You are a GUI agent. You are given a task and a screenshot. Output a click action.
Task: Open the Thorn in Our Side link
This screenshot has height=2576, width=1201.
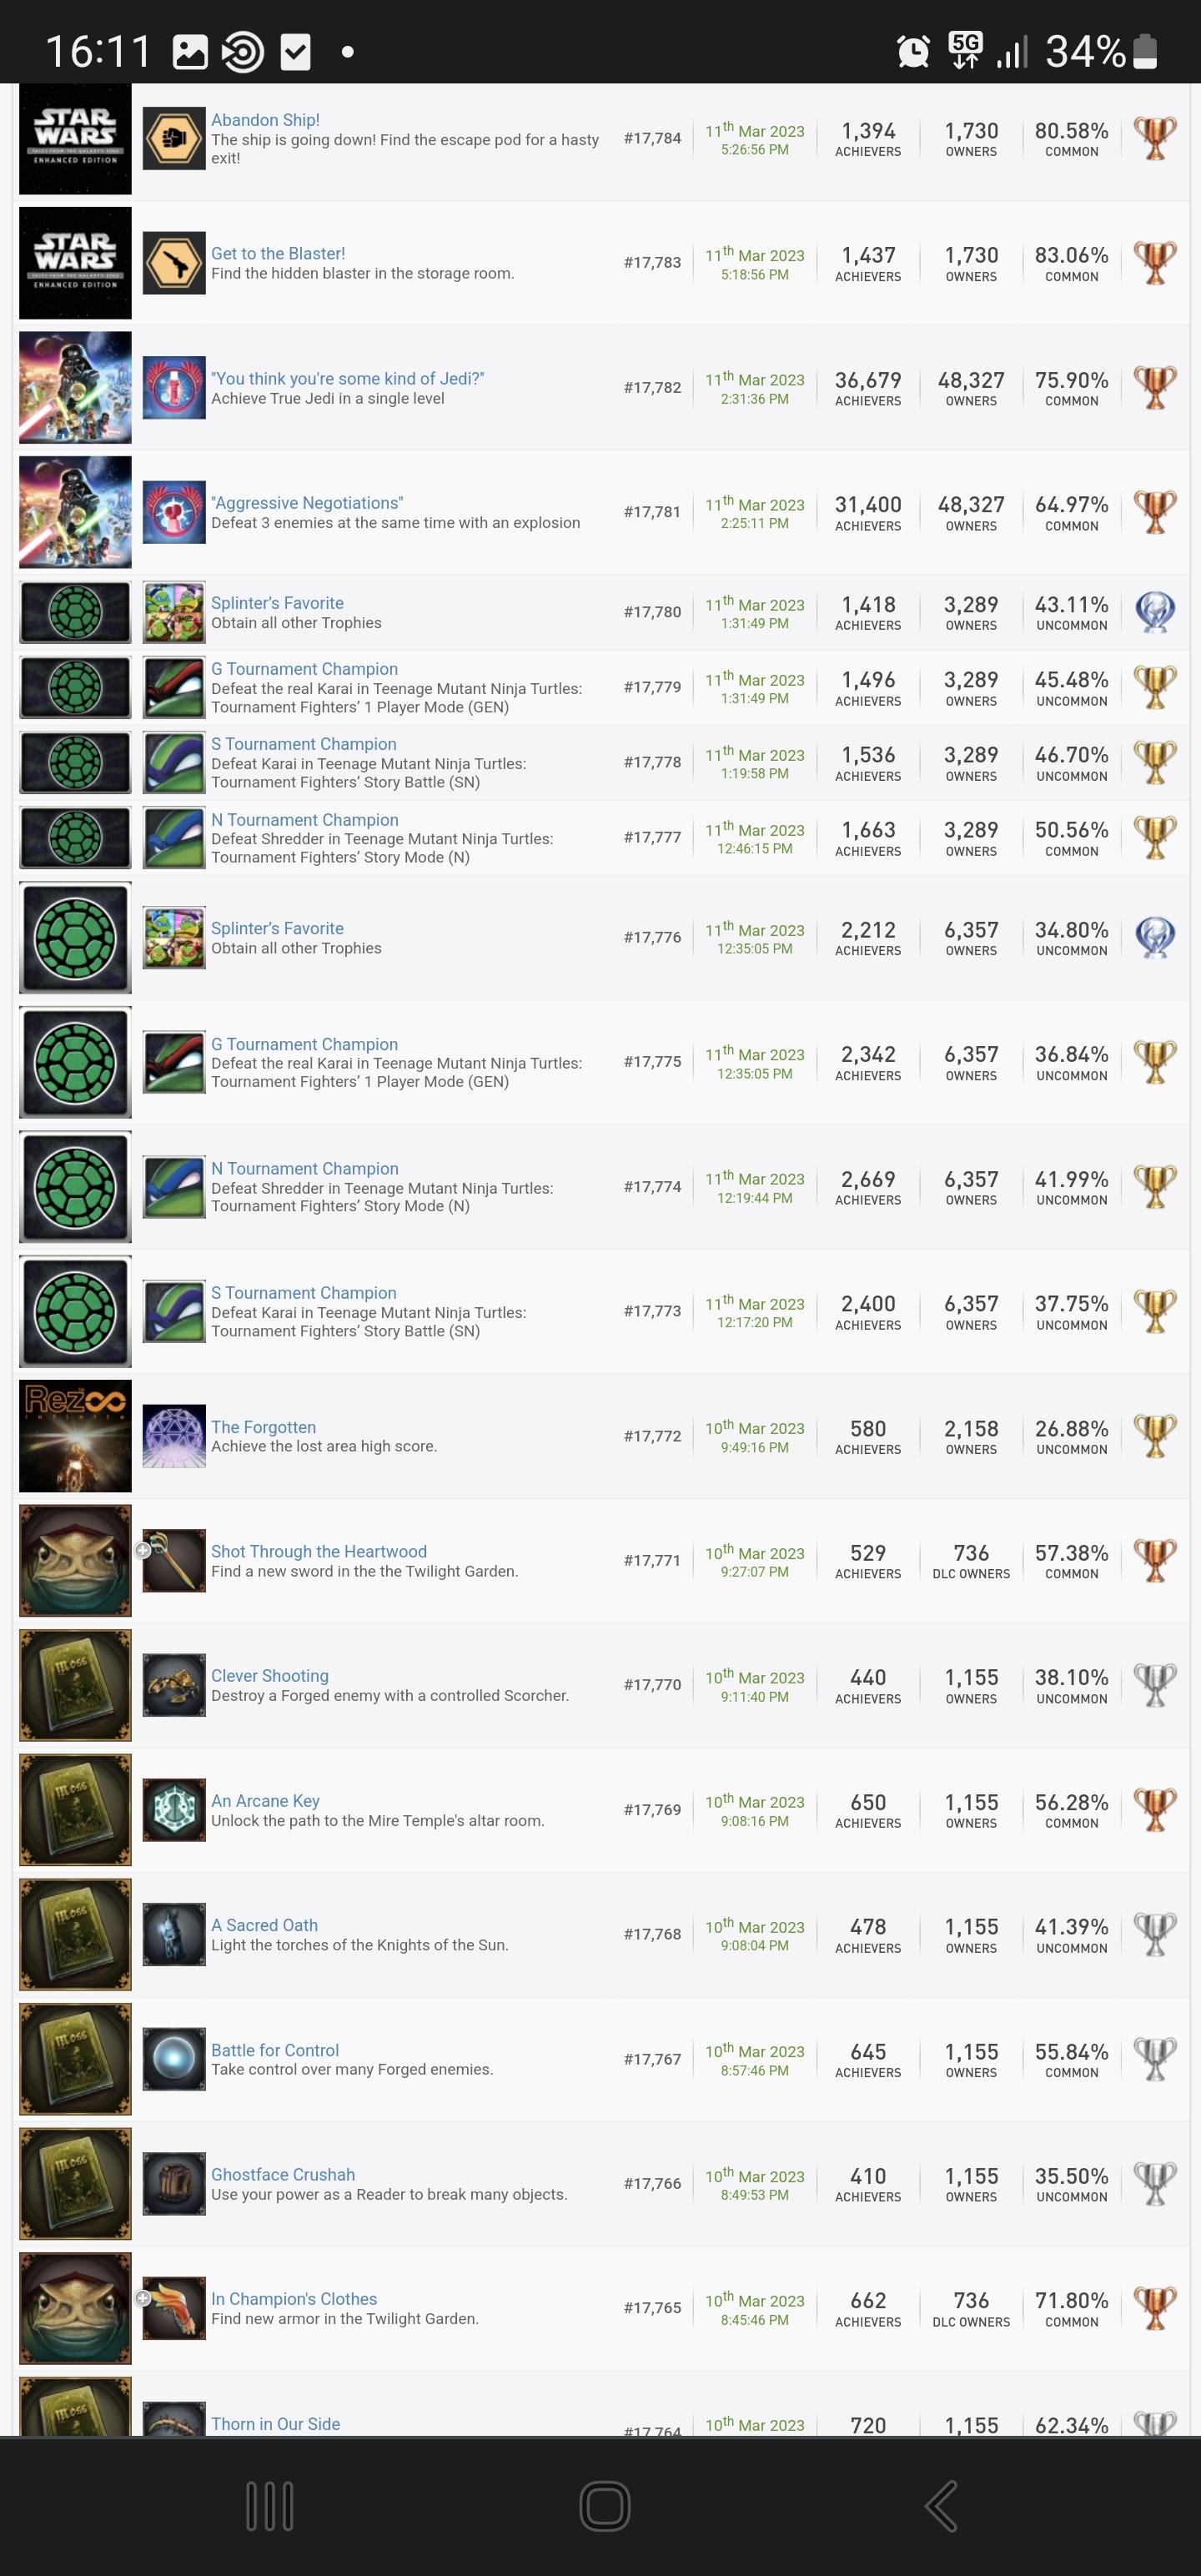click(x=275, y=2424)
